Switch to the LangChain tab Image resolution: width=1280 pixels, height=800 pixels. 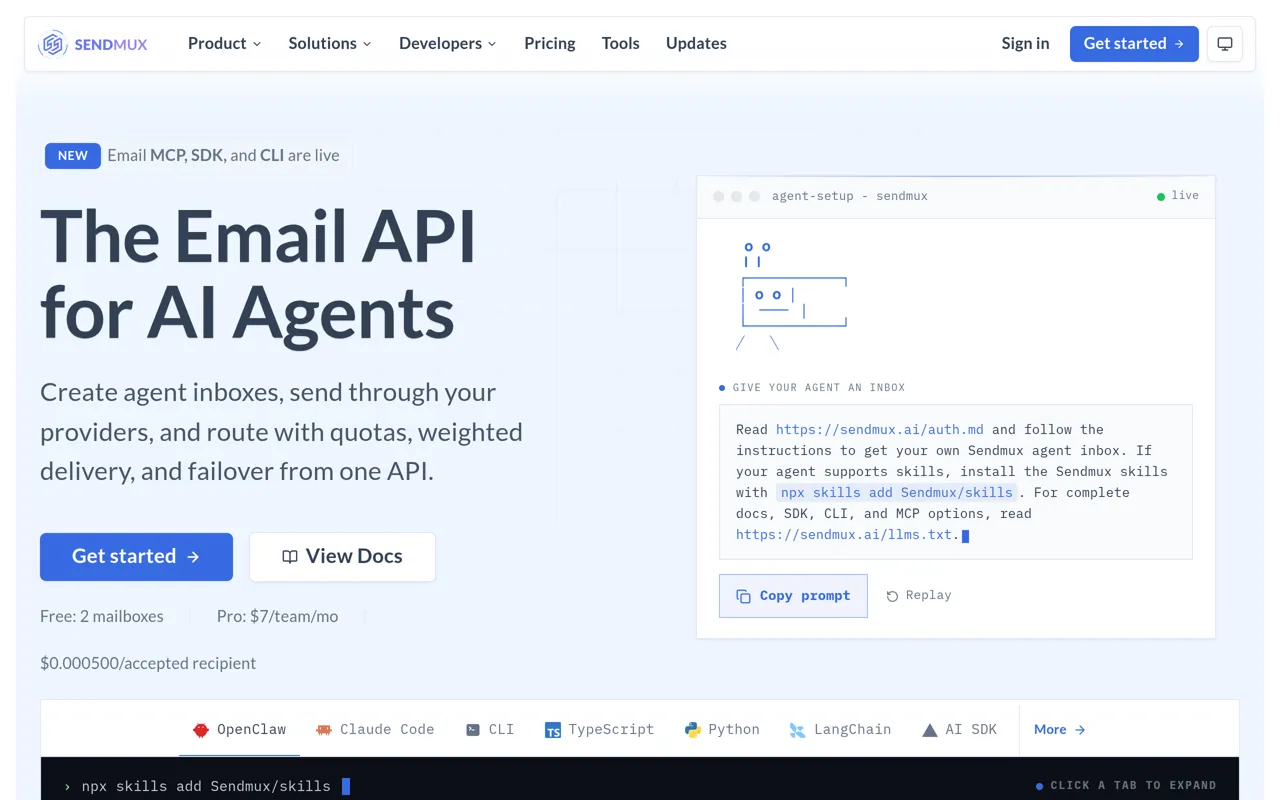[x=840, y=730]
